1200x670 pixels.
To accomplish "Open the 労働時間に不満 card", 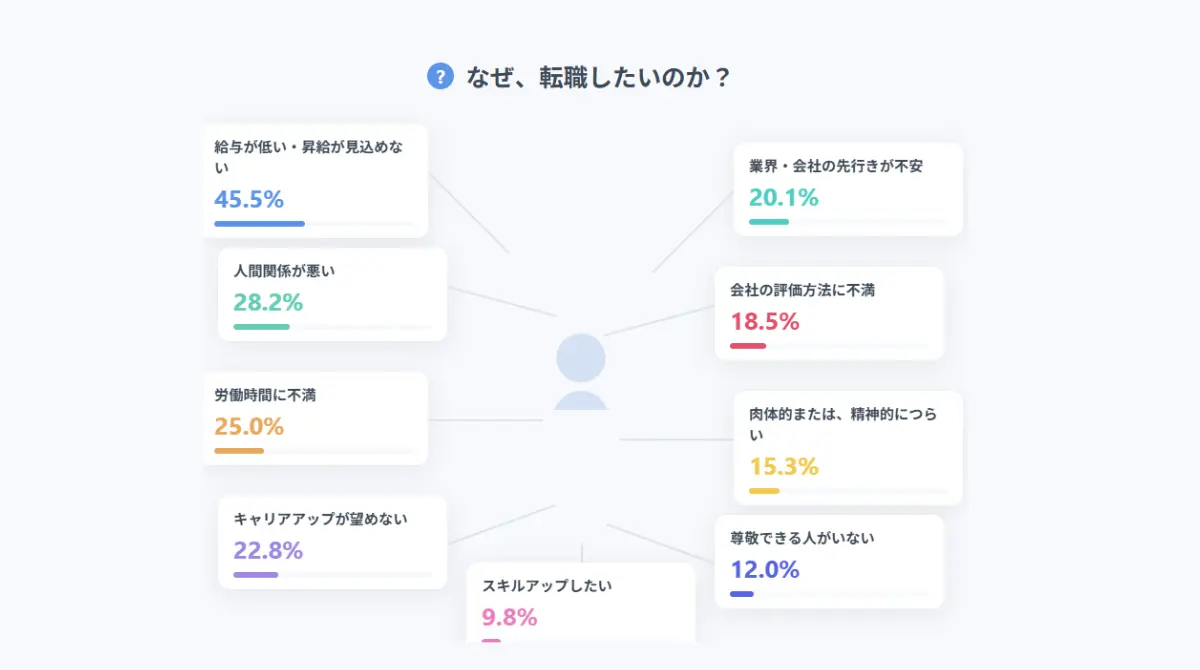I will [x=315, y=418].
